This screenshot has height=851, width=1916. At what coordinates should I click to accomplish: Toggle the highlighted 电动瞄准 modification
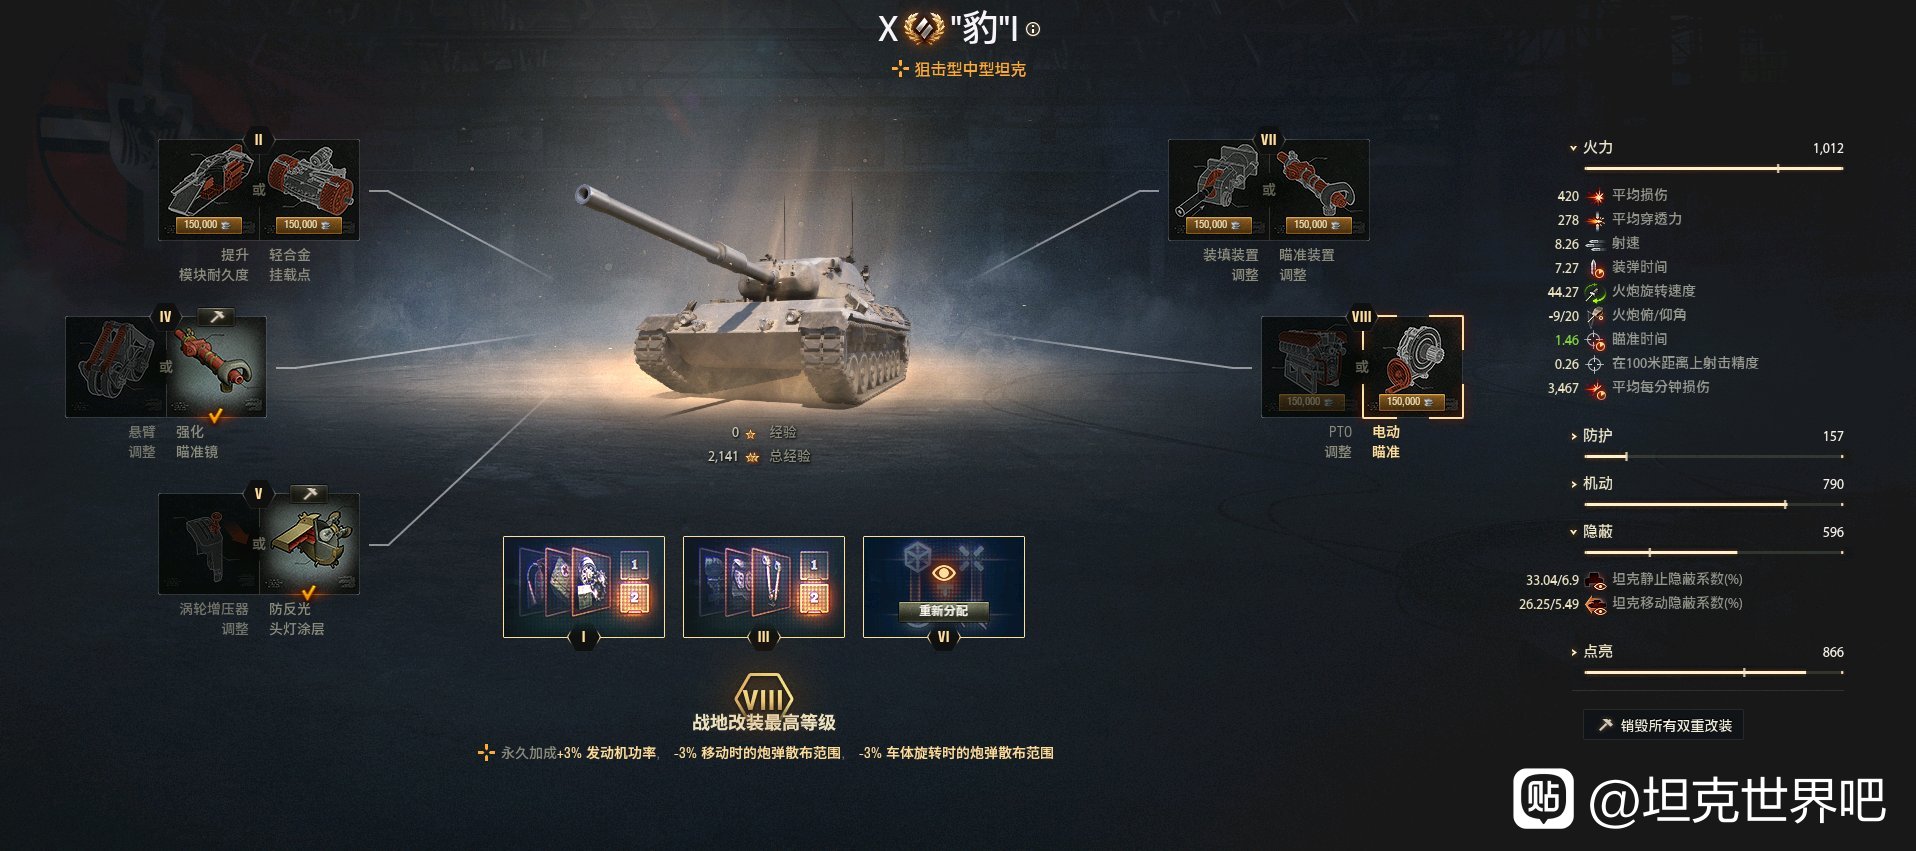(1413, 366)
